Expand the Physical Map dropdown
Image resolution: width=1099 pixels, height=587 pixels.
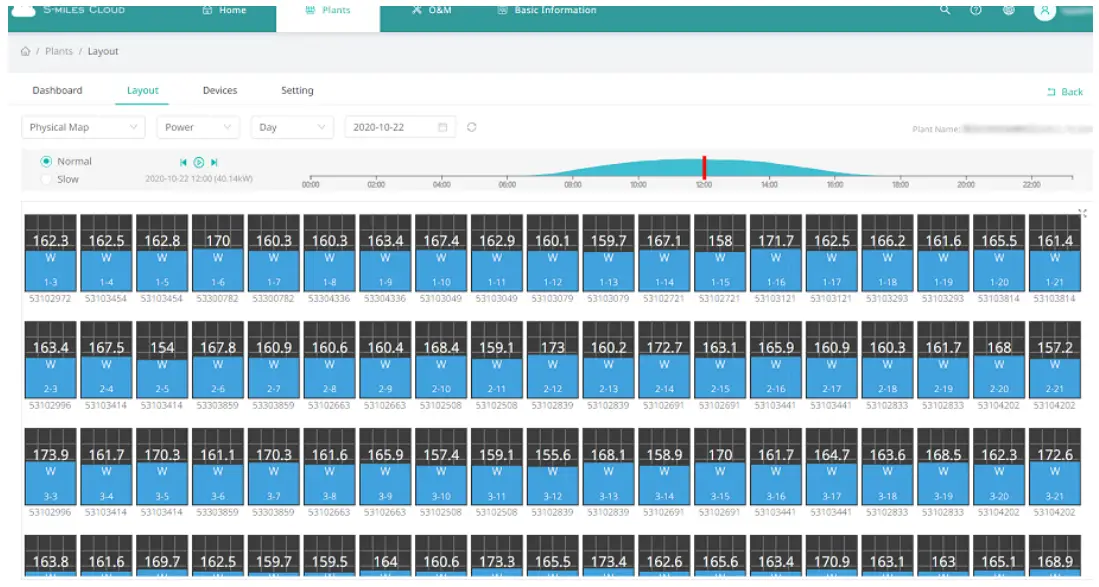pyautogui.click(x=84, y=128)
